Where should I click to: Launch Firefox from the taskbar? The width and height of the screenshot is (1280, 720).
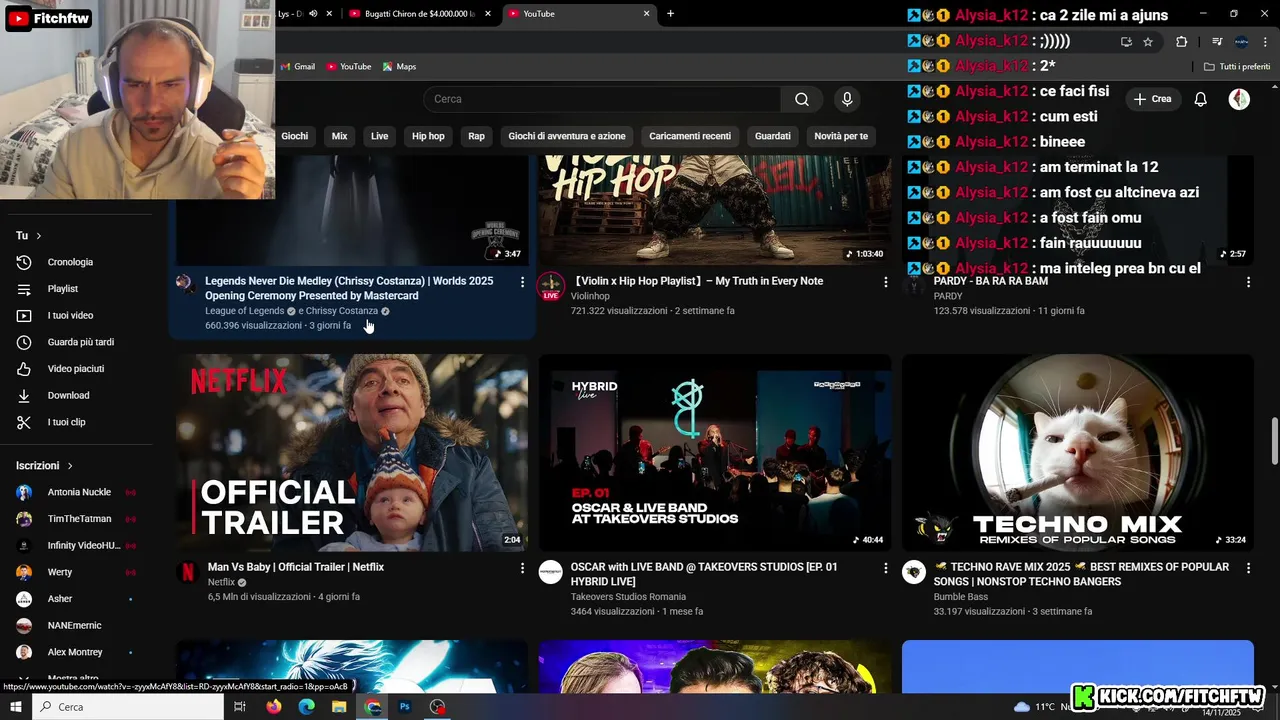274,707
